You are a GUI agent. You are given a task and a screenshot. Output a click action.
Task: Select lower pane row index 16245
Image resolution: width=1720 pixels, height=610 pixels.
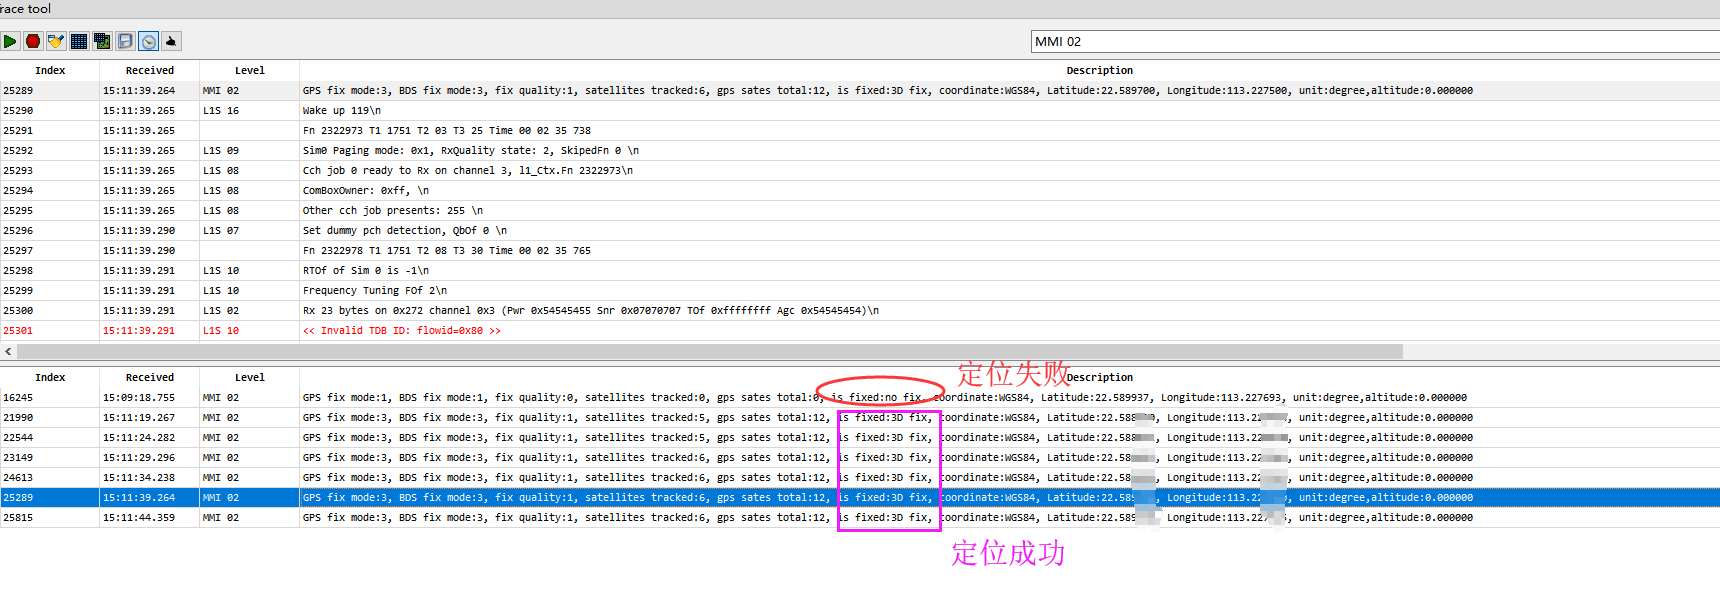click(860, 398)
